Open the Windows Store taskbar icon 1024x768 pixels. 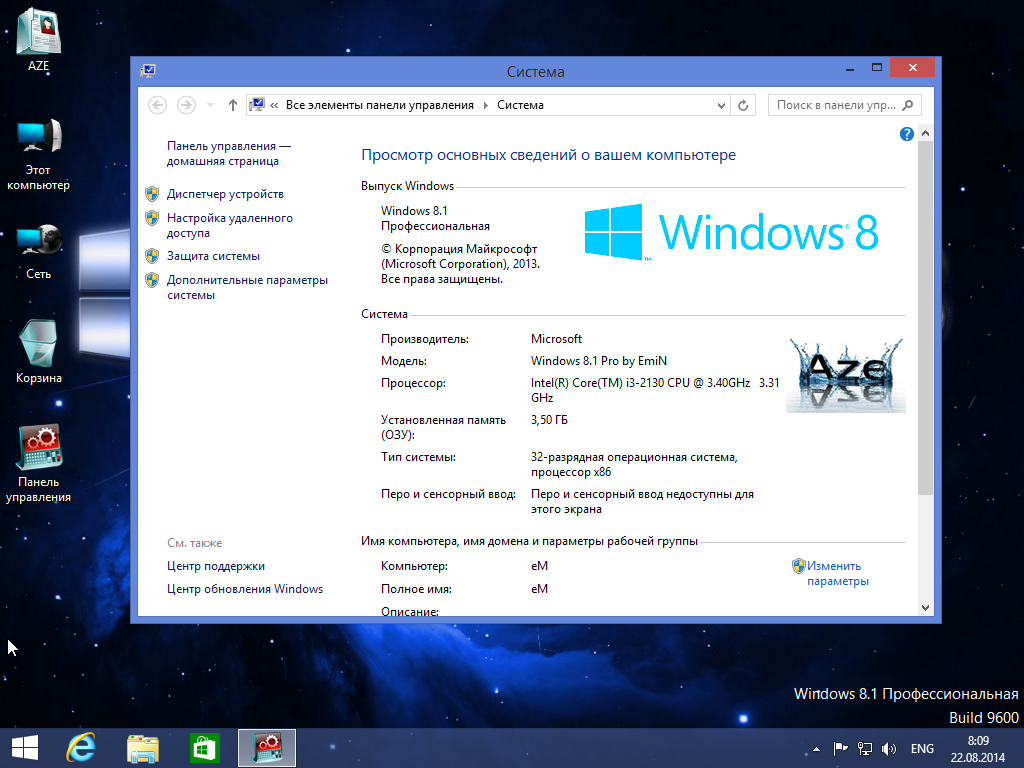(204, 748)
